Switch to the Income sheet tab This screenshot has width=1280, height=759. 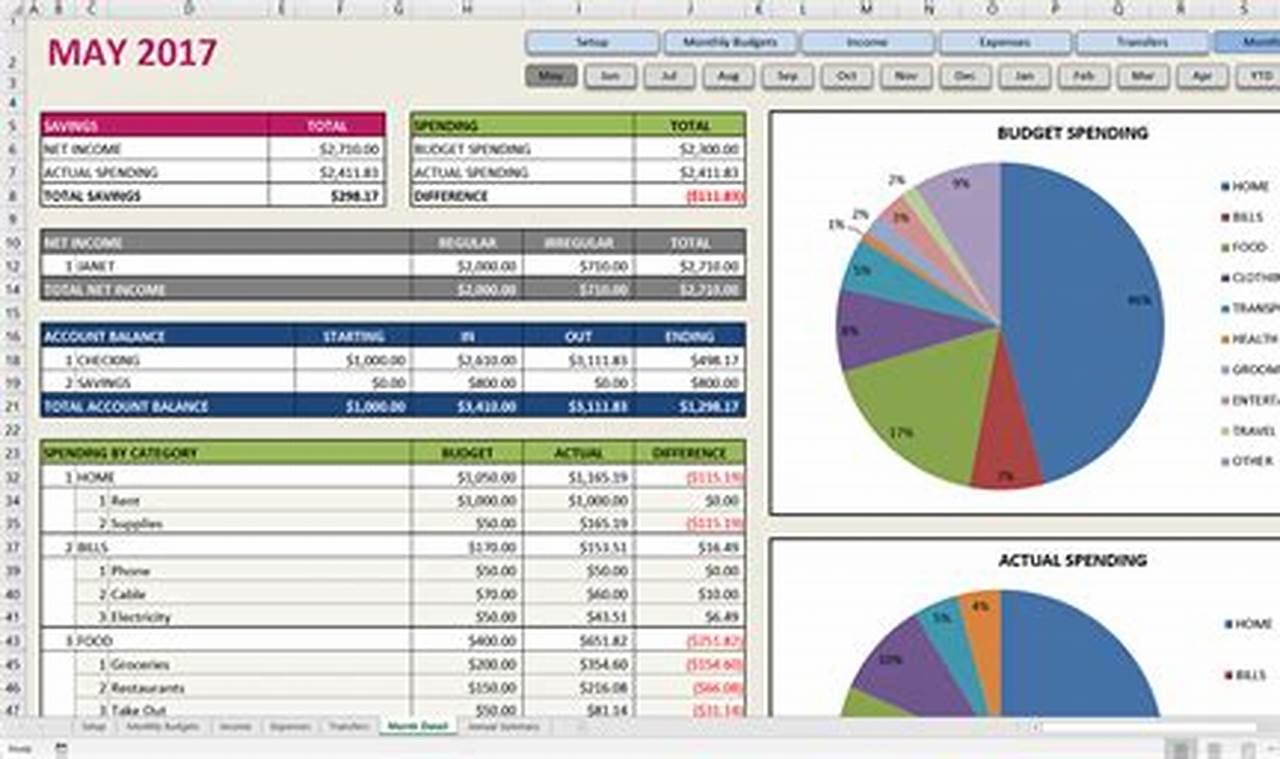click(235, 727)
